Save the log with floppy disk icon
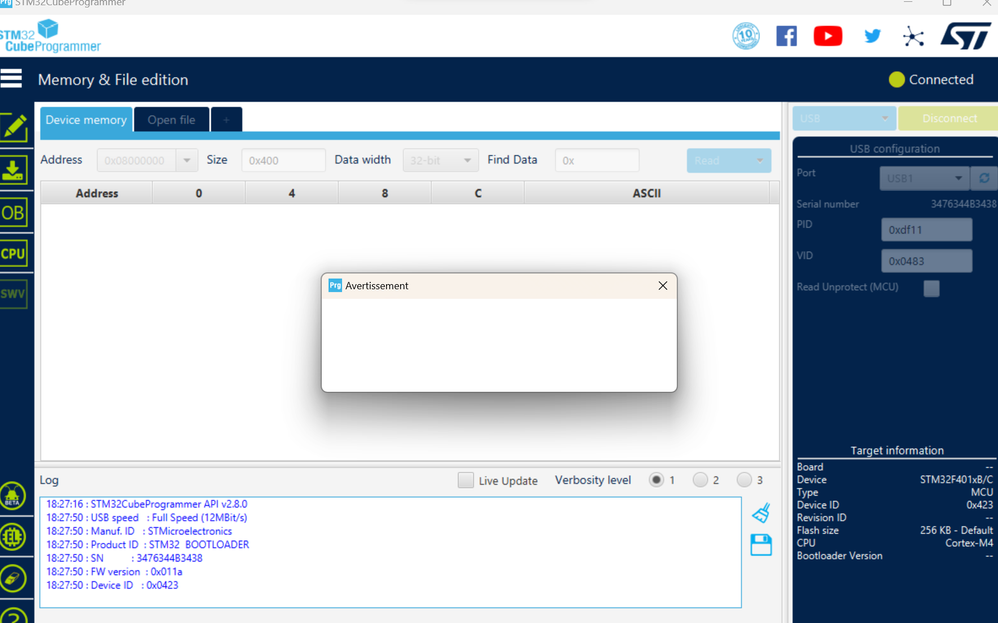This screenshot has height=623, width=998. [x=761, y=545]
